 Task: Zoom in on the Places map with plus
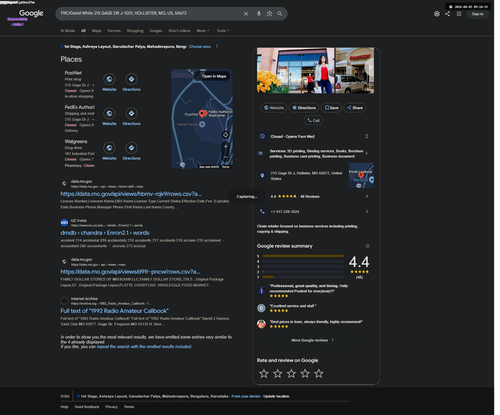225,146
